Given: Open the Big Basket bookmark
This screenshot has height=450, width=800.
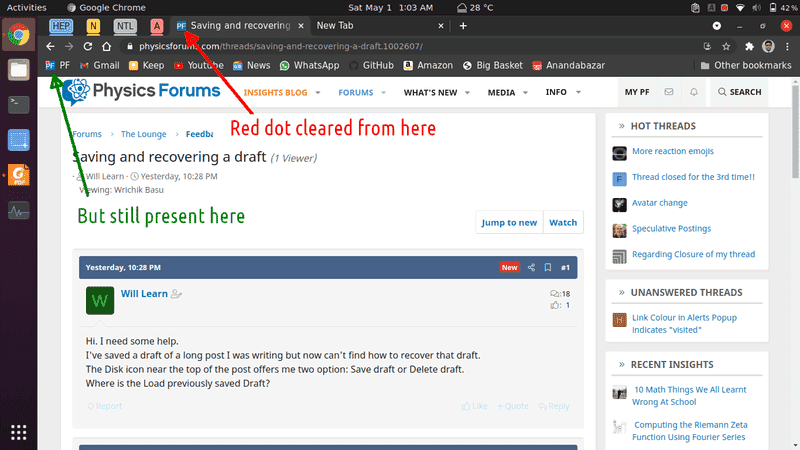Looking at the screenshot, I should [x=492, y=65].
